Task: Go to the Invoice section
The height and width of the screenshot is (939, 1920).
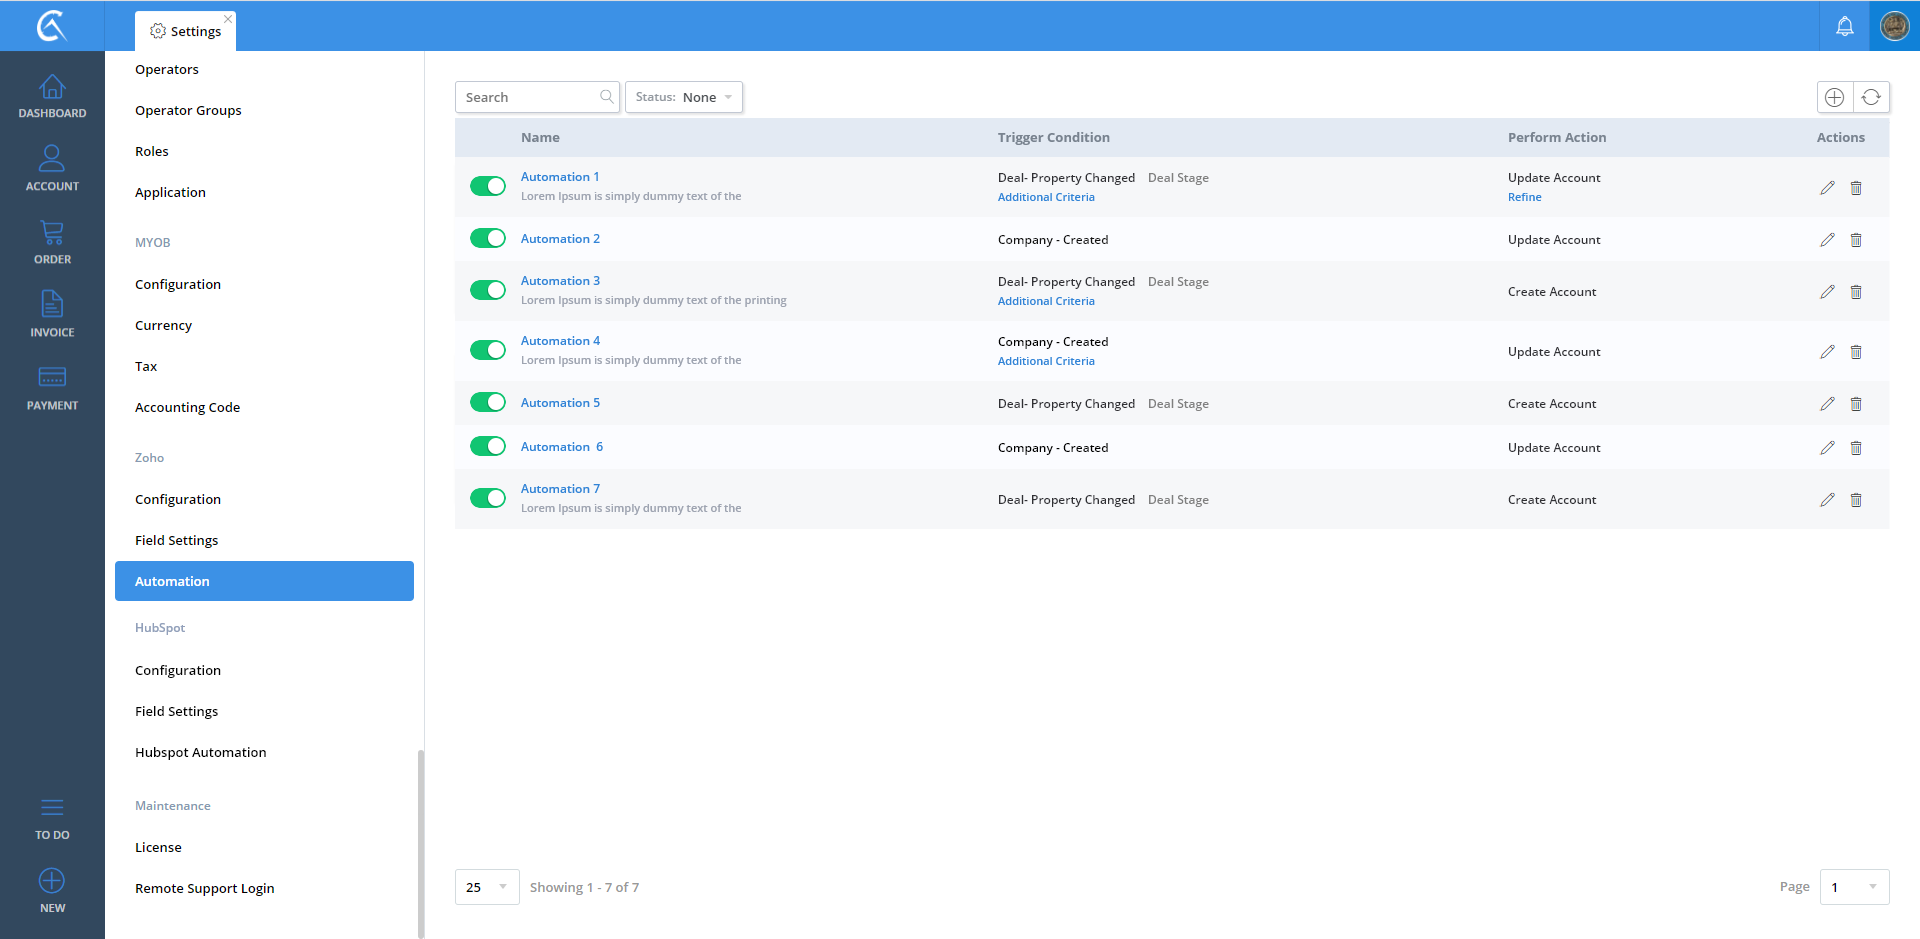Action: coord(52,314)
